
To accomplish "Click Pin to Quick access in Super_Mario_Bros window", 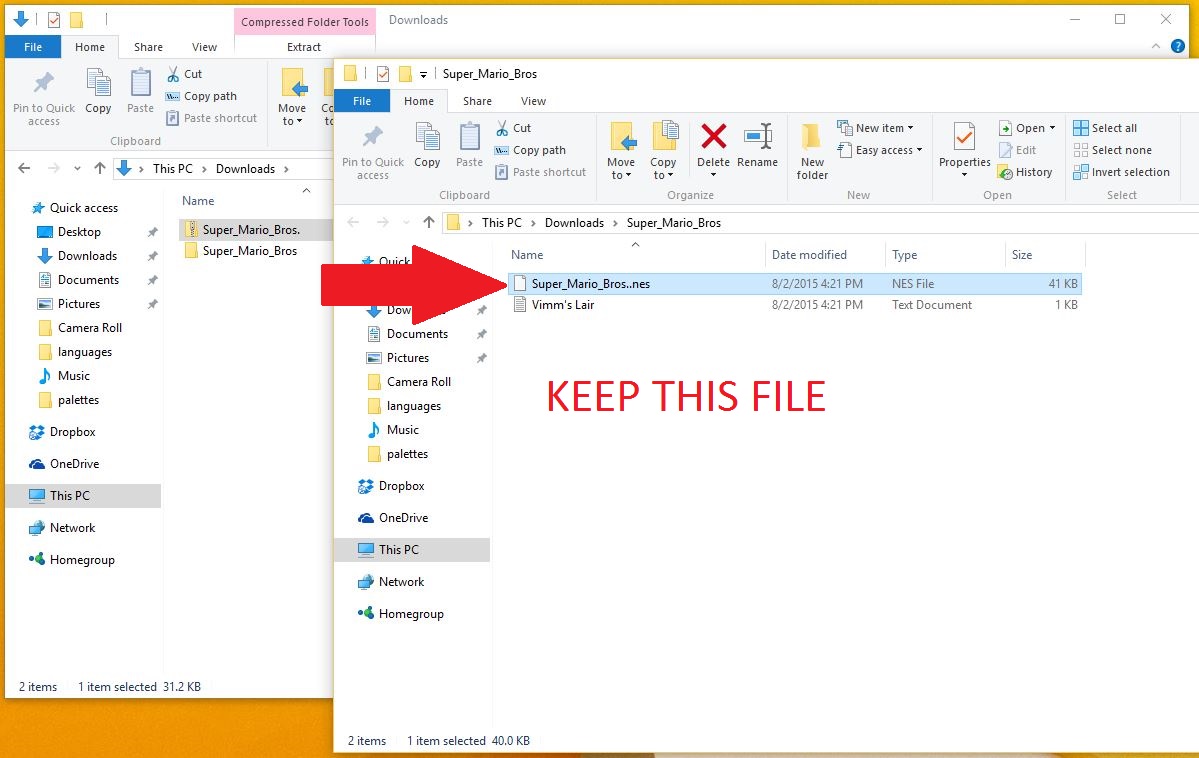I will pos(372,151).
